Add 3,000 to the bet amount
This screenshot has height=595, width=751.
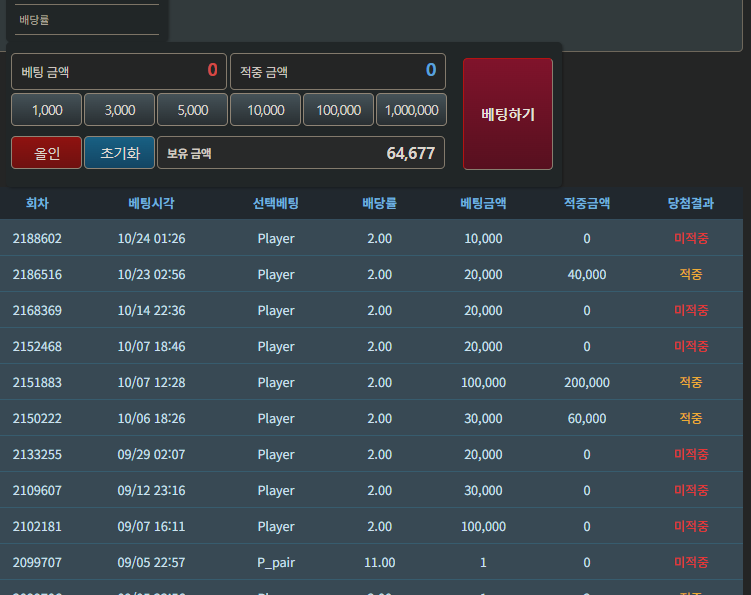[120, 110]
